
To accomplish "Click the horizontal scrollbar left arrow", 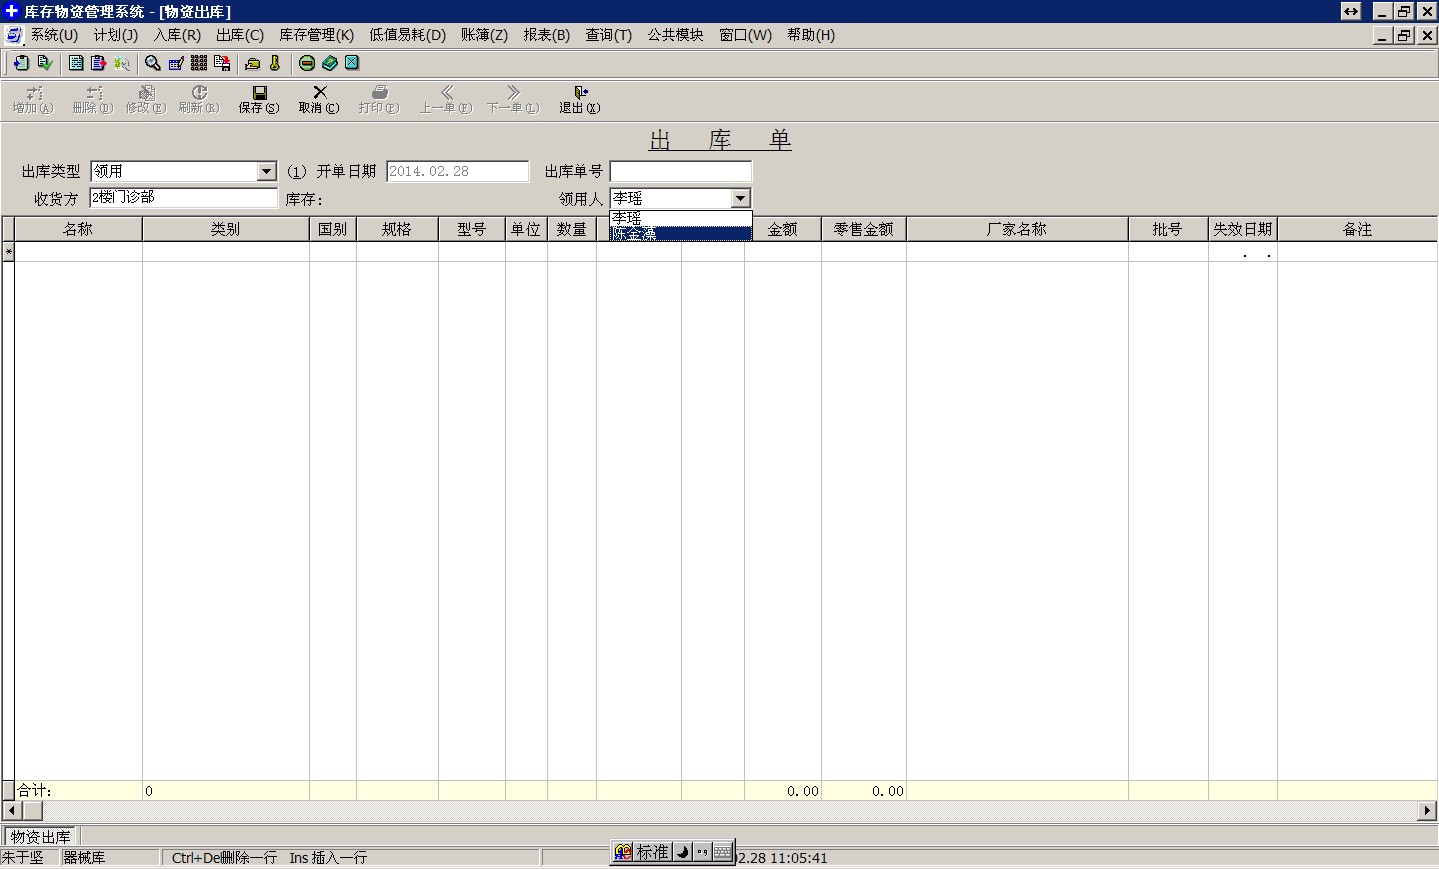I will [13, 810].
